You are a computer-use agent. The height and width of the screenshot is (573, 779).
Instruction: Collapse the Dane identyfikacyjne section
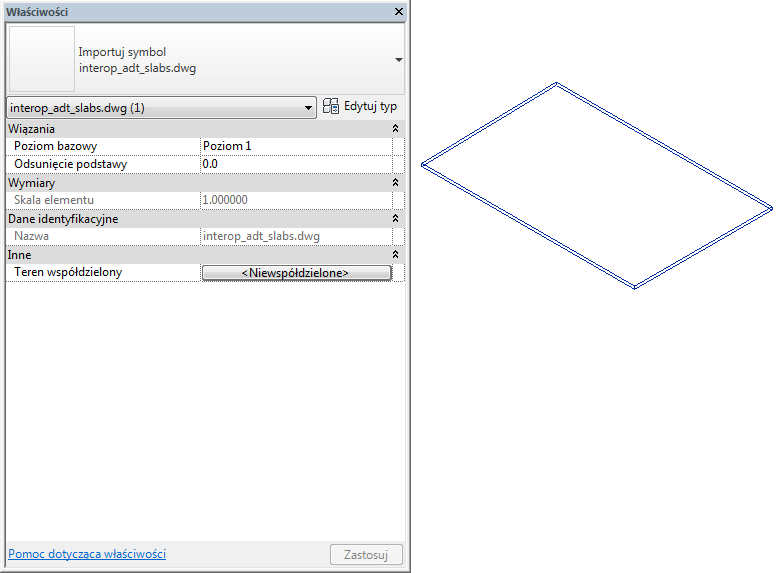click(395, 219)
